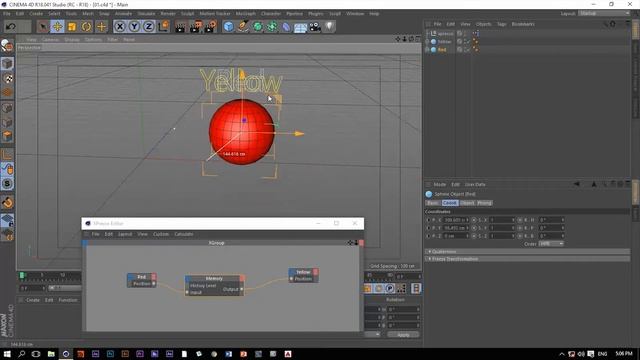Open Calculate menu in XPresso Editor
Image resolution: width=640 pixels, height=360 pixels.
(x=184, y=234)
